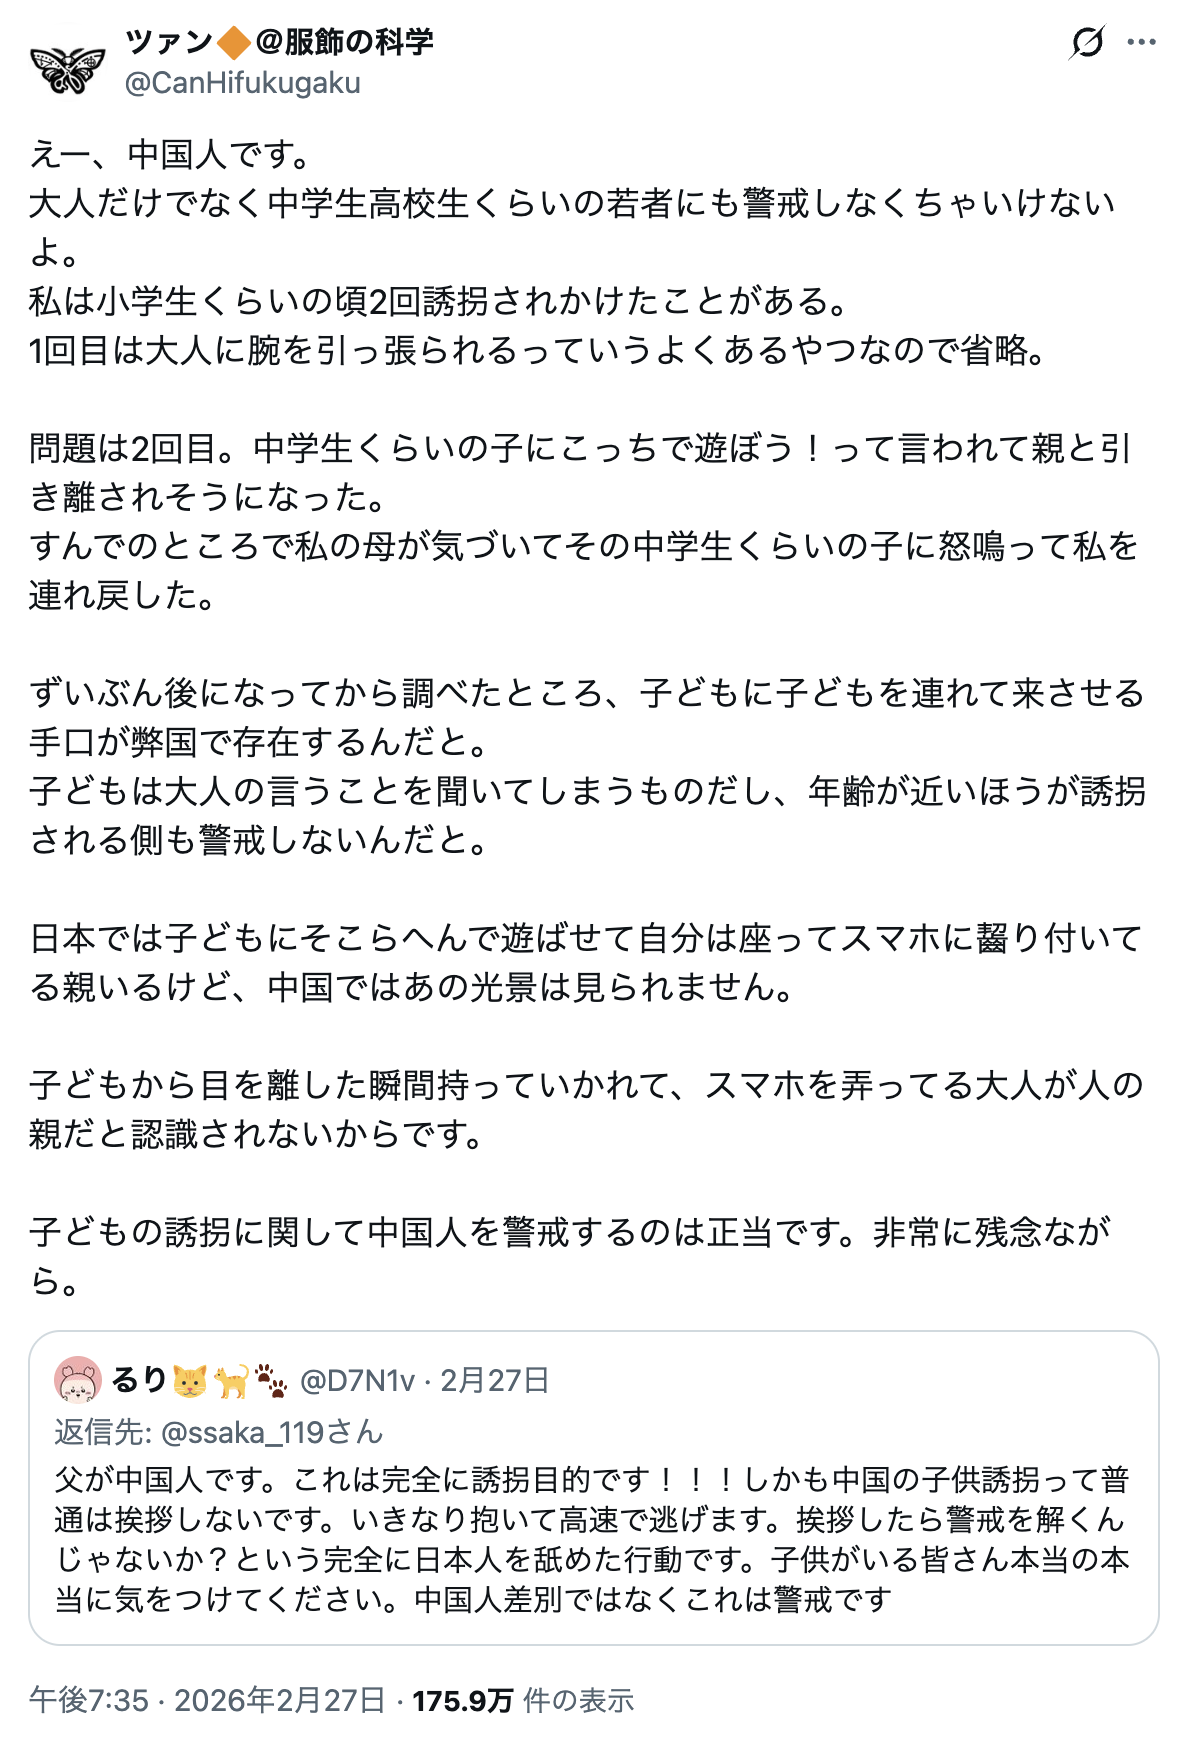The height and width of the screenshot is (1738, 1190).
Task: Click the Grok slashed-circle icon
Action: (1086, 42)
